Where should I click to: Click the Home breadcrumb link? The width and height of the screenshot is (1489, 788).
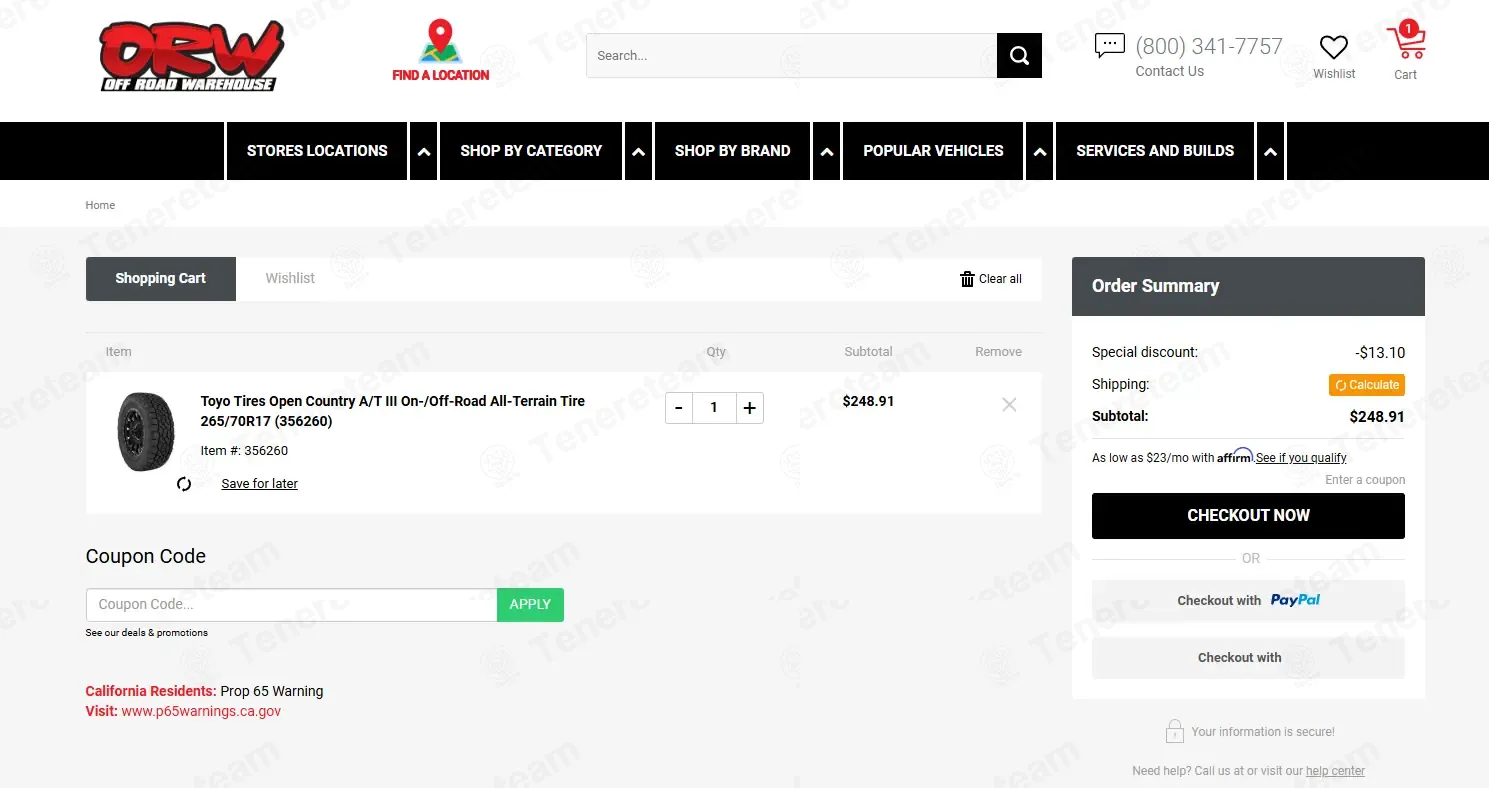point(100,205)
